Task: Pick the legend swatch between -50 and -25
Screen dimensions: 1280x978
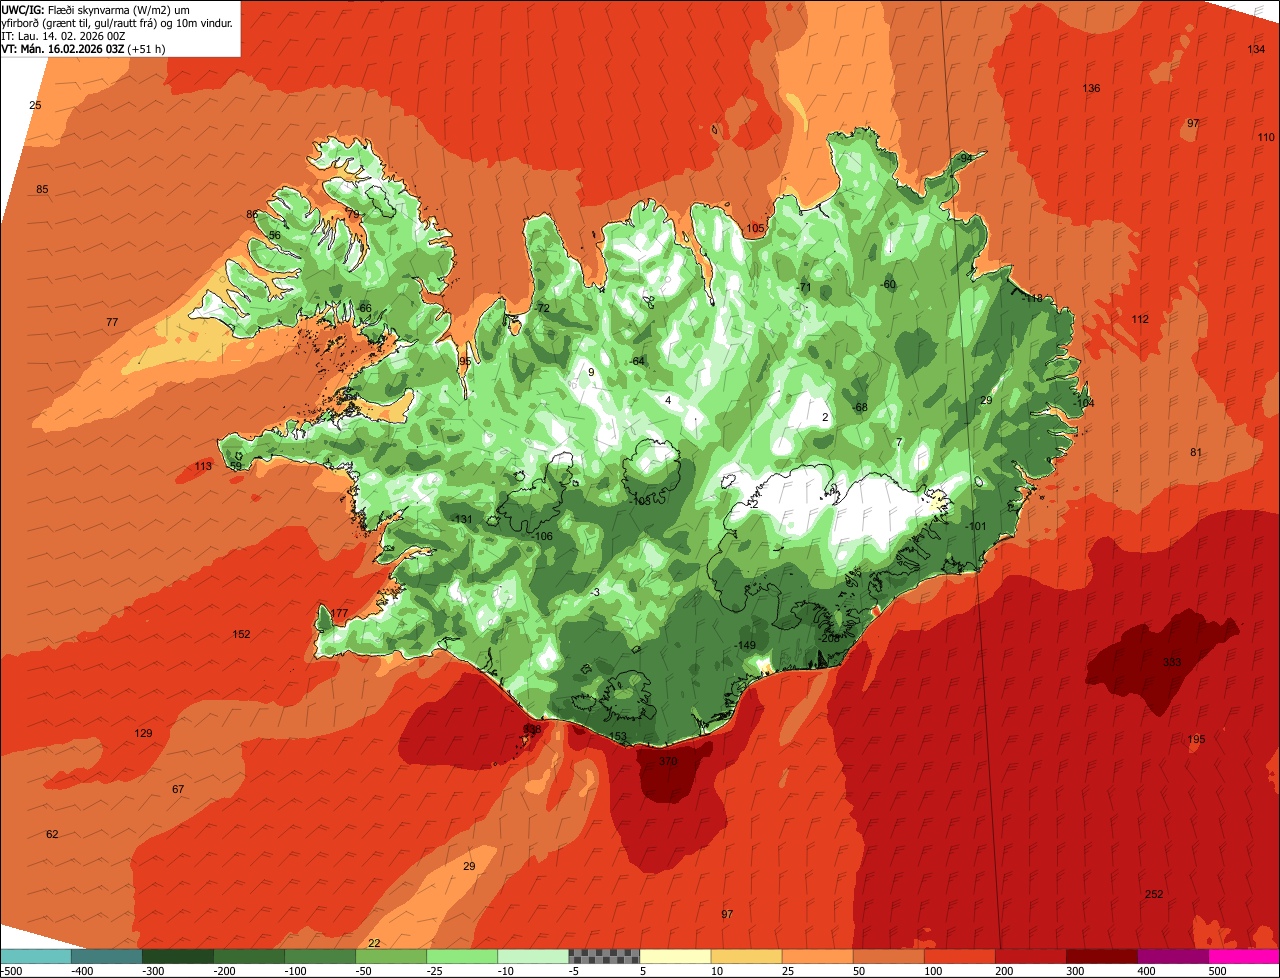Action: 390,956
